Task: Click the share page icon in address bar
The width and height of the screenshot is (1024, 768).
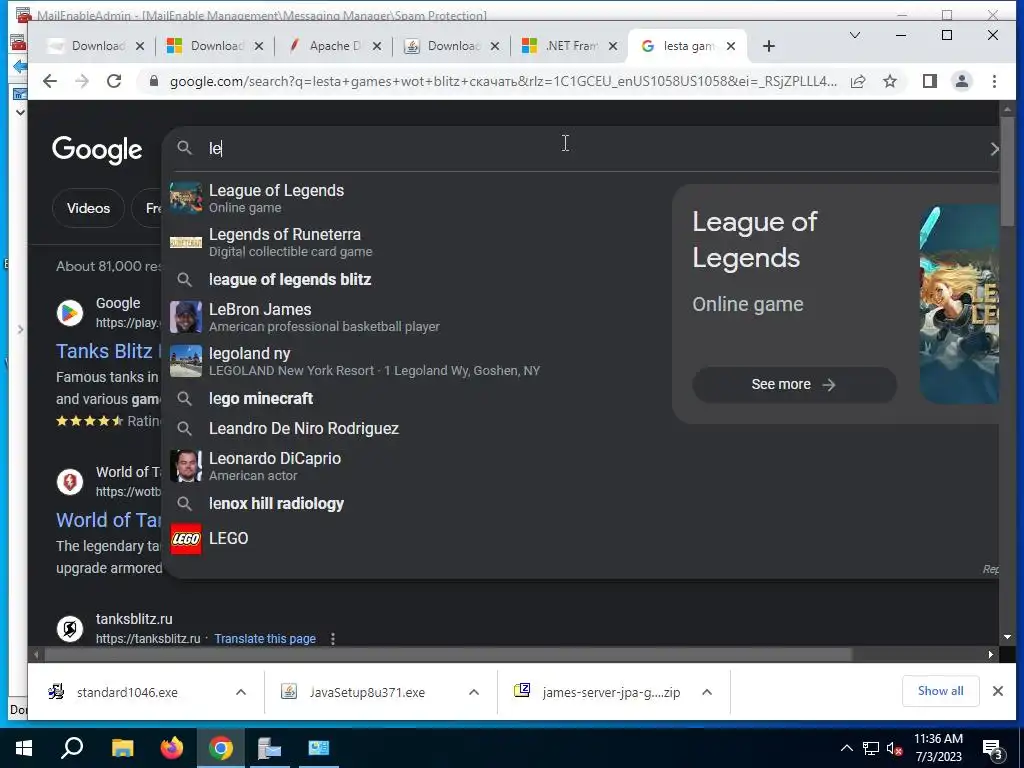Action: click(x=858, y=81)
